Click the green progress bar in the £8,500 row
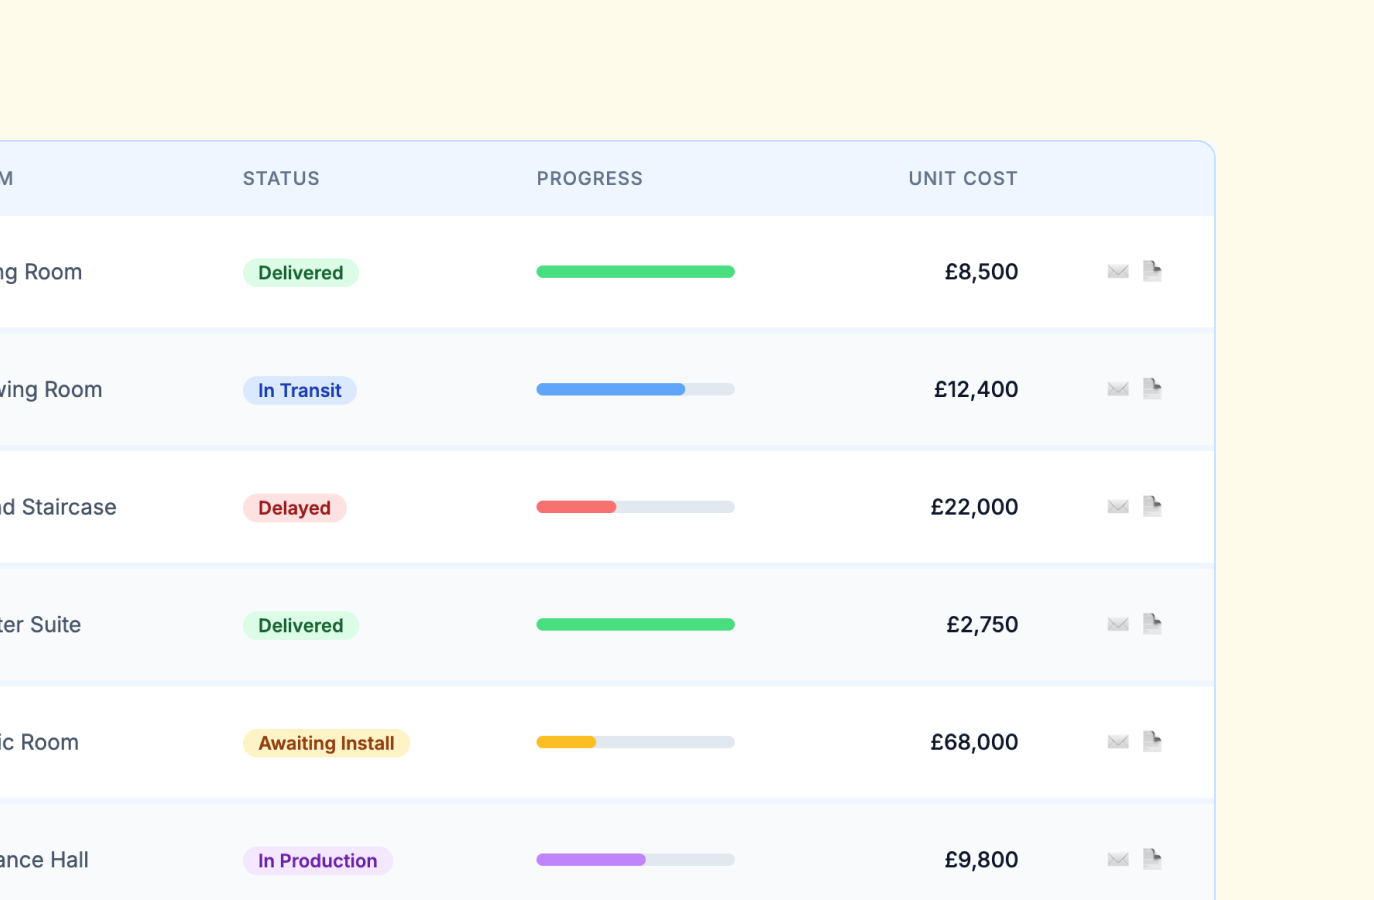1374x900 pixels. [x=636, y=272]
